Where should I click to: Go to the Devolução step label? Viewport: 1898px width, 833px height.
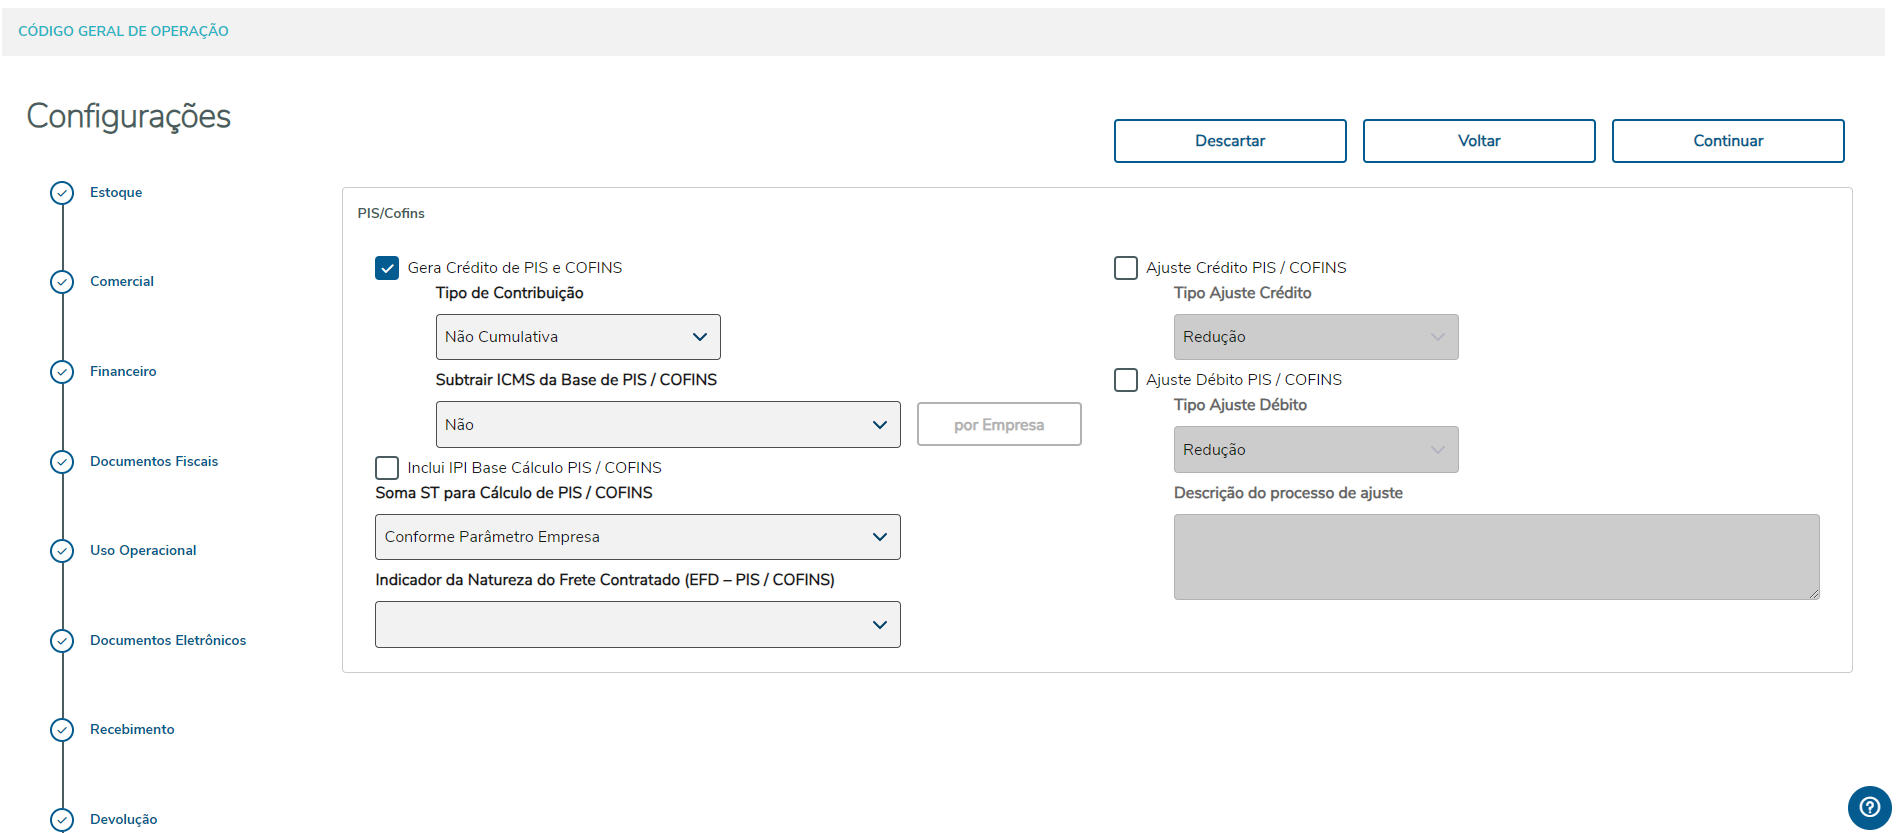click(x=123, y=819)
